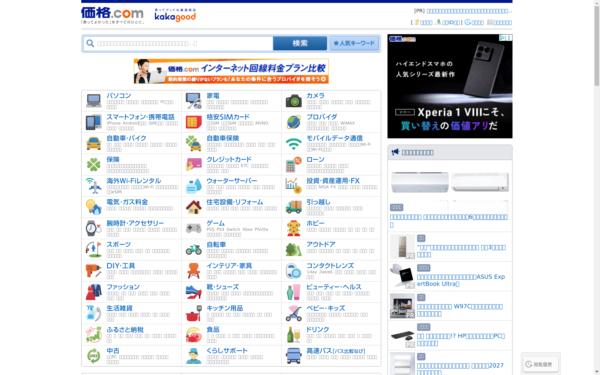Click the 食品 category link
Image resolution: width=600 pixels, height=375 pixels.
point(213,329)
